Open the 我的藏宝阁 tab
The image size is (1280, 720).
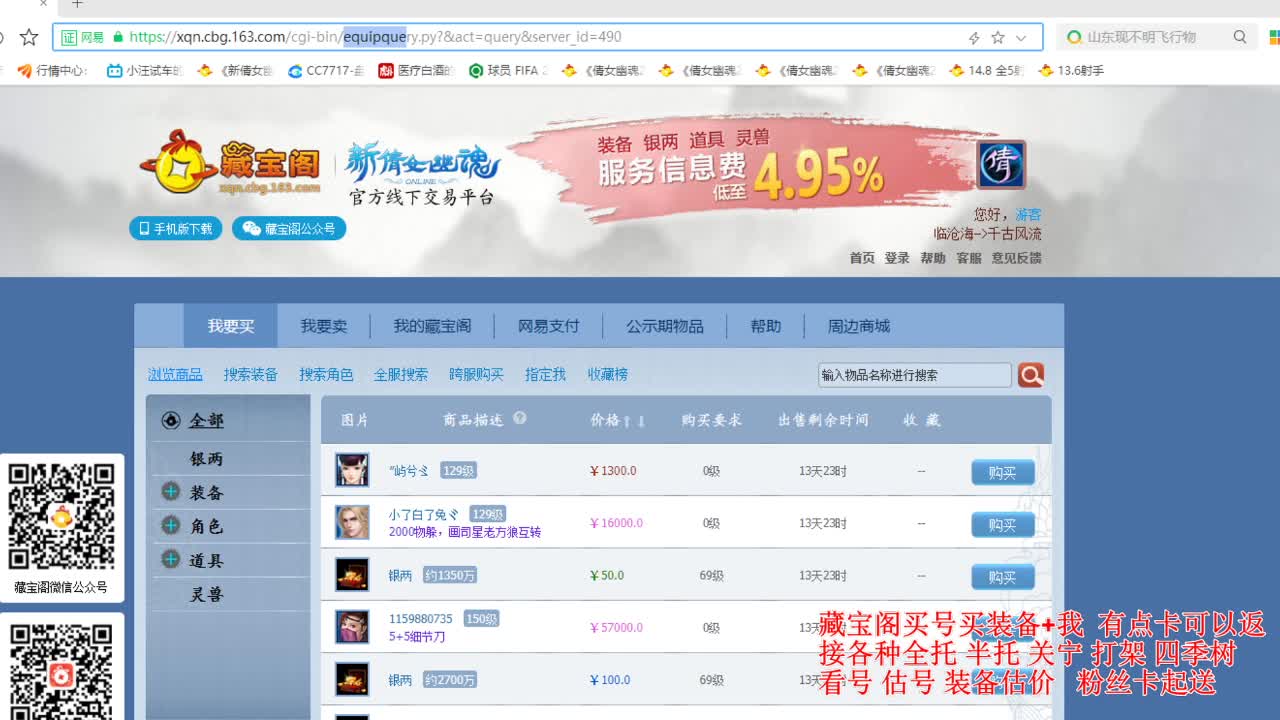tap(433, 325)
